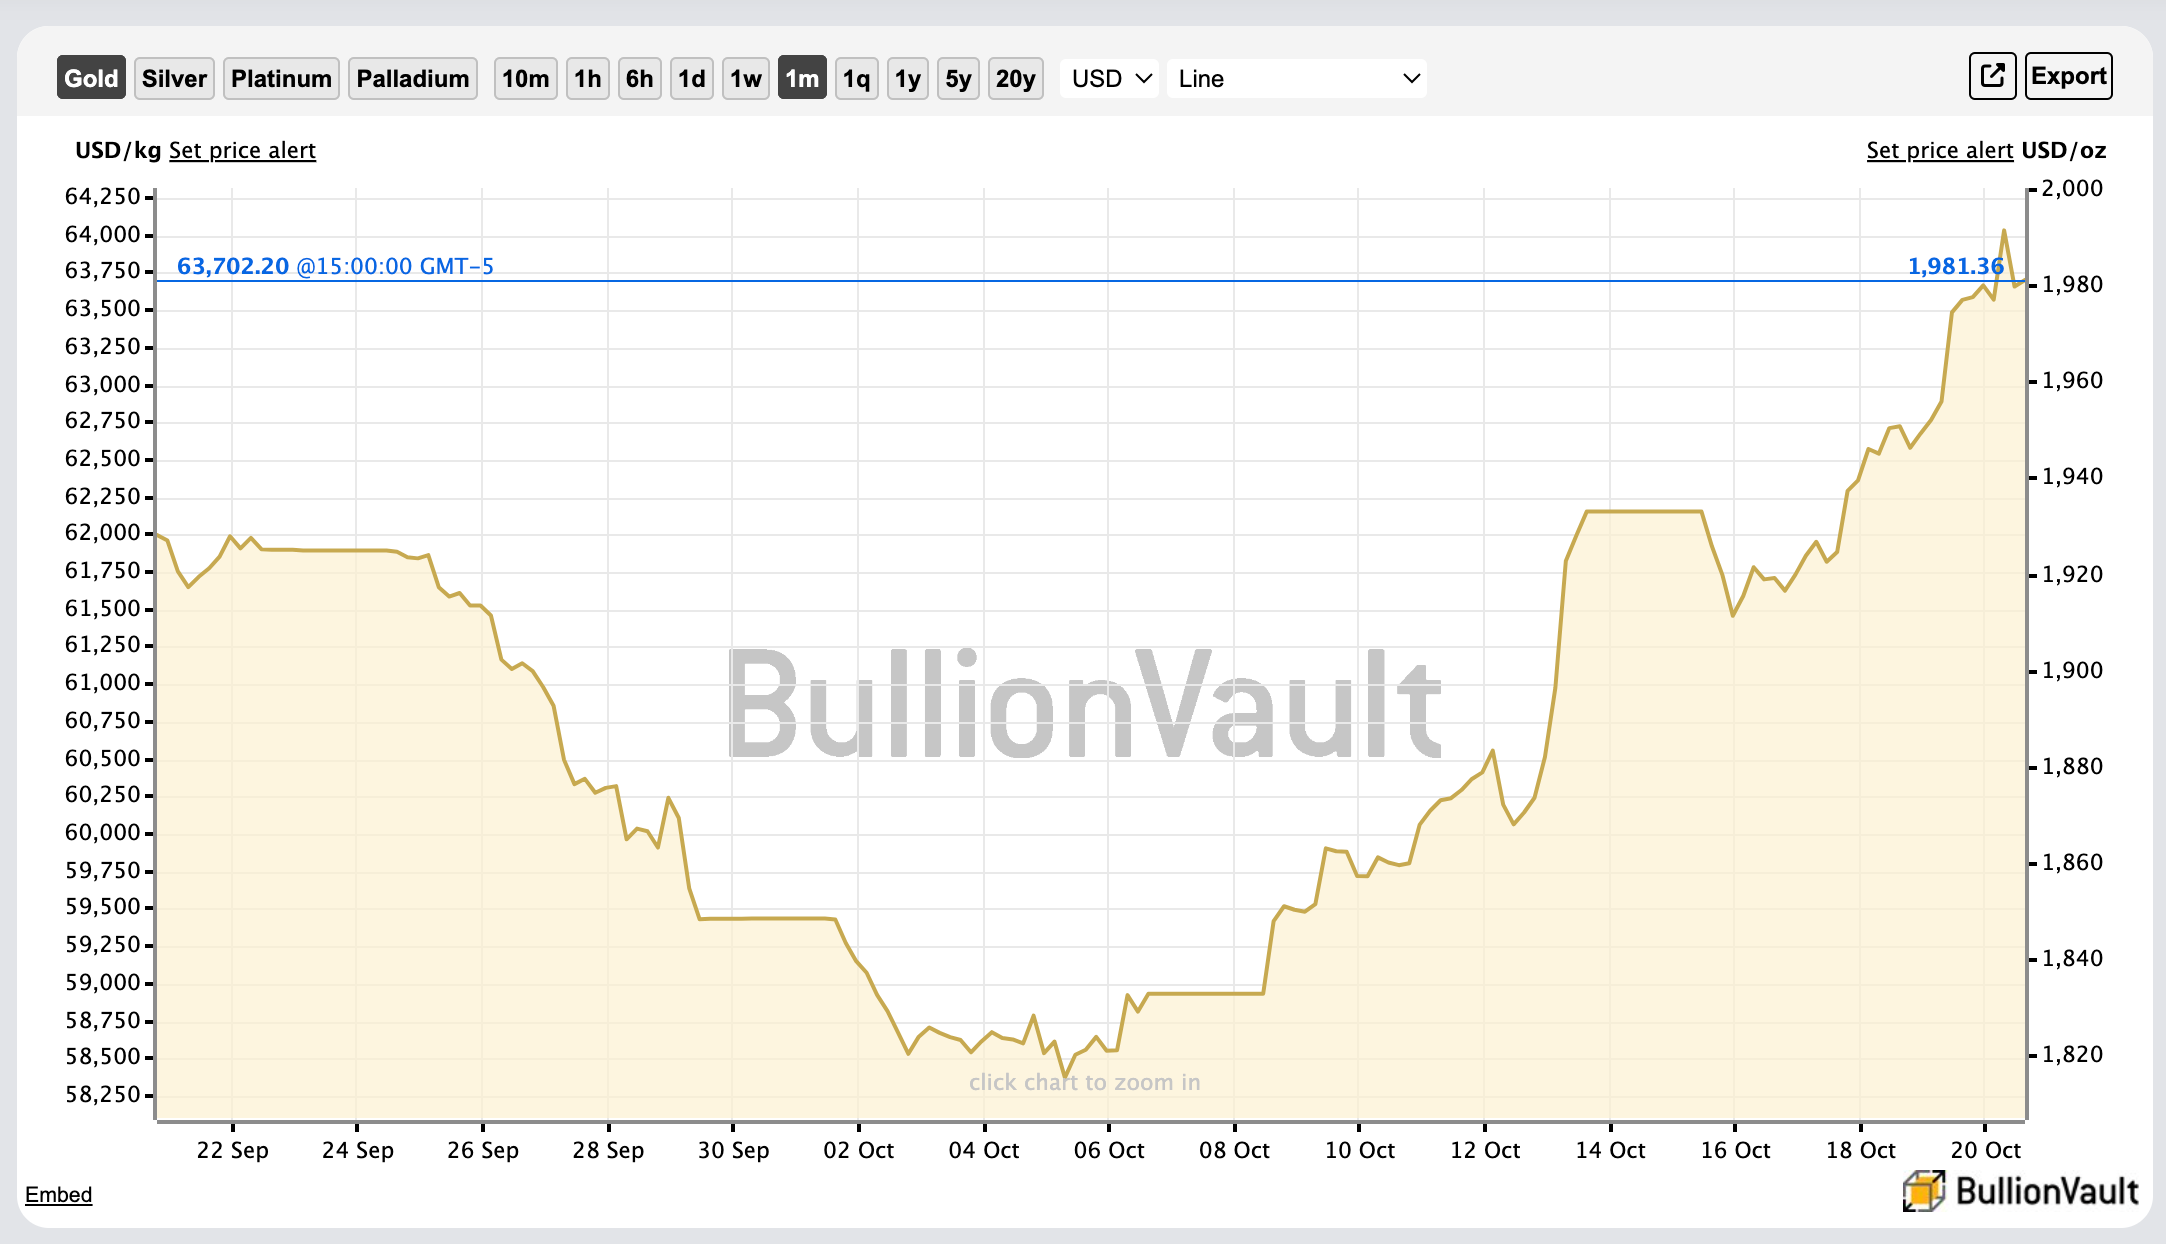2166x1244 pixels.
Task: Click left Set price alert link
Action: point(242,150)
